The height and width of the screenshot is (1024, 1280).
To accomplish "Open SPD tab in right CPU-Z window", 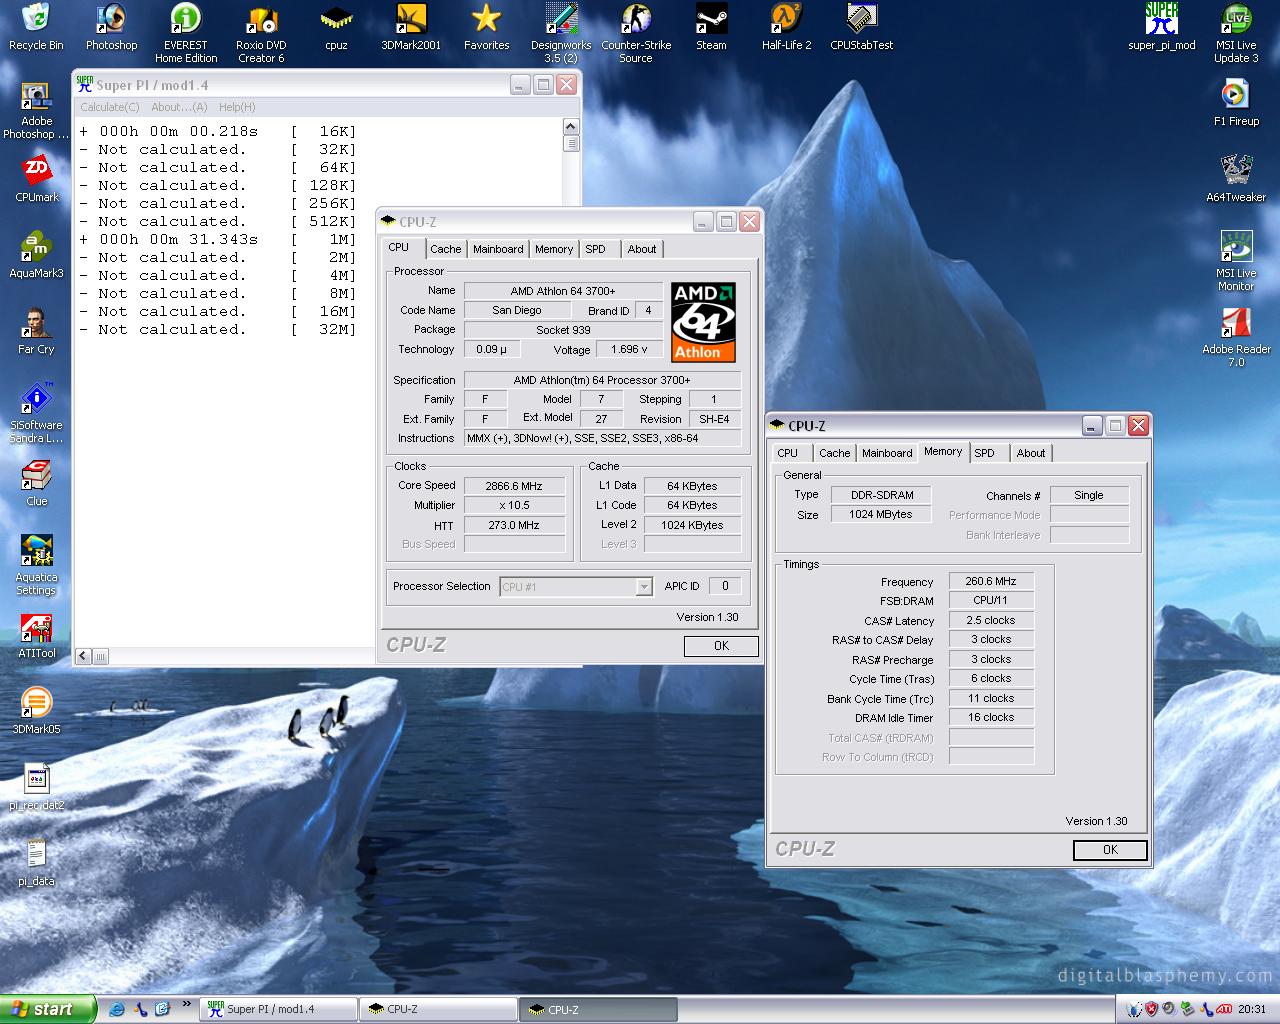I will [984, 453].
